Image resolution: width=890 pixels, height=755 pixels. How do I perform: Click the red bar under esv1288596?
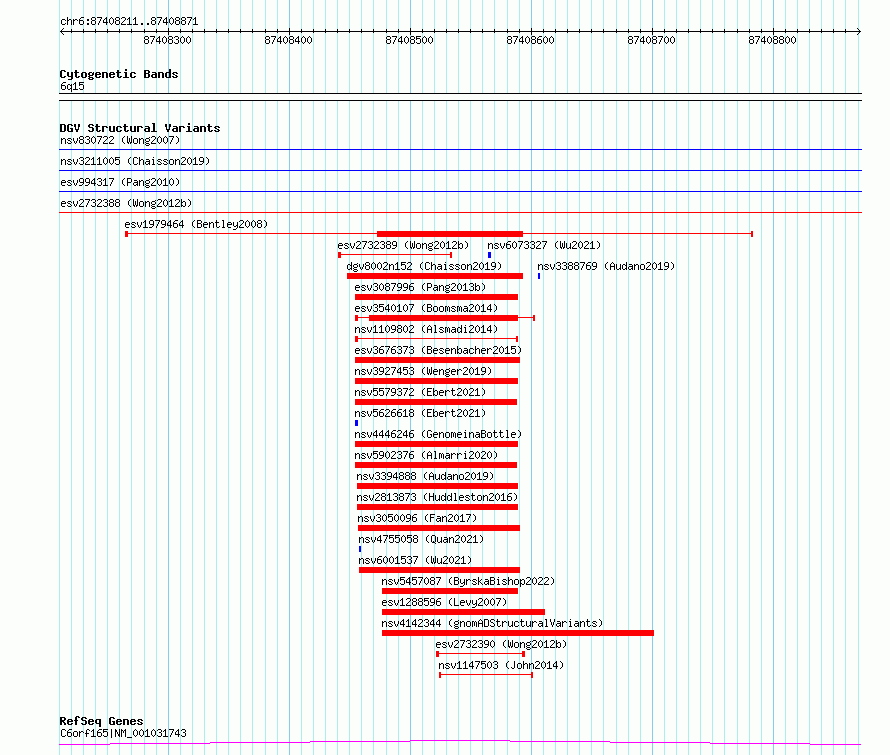(463, 612)
